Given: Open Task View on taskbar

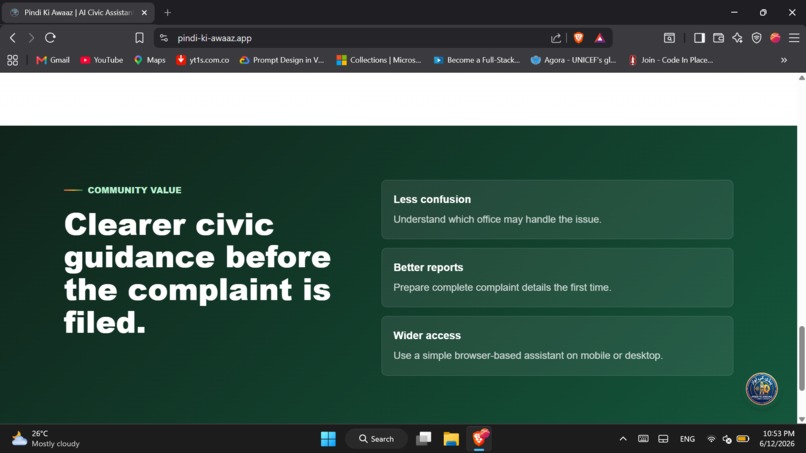Looking at the screenshot, I should point(424,439).
